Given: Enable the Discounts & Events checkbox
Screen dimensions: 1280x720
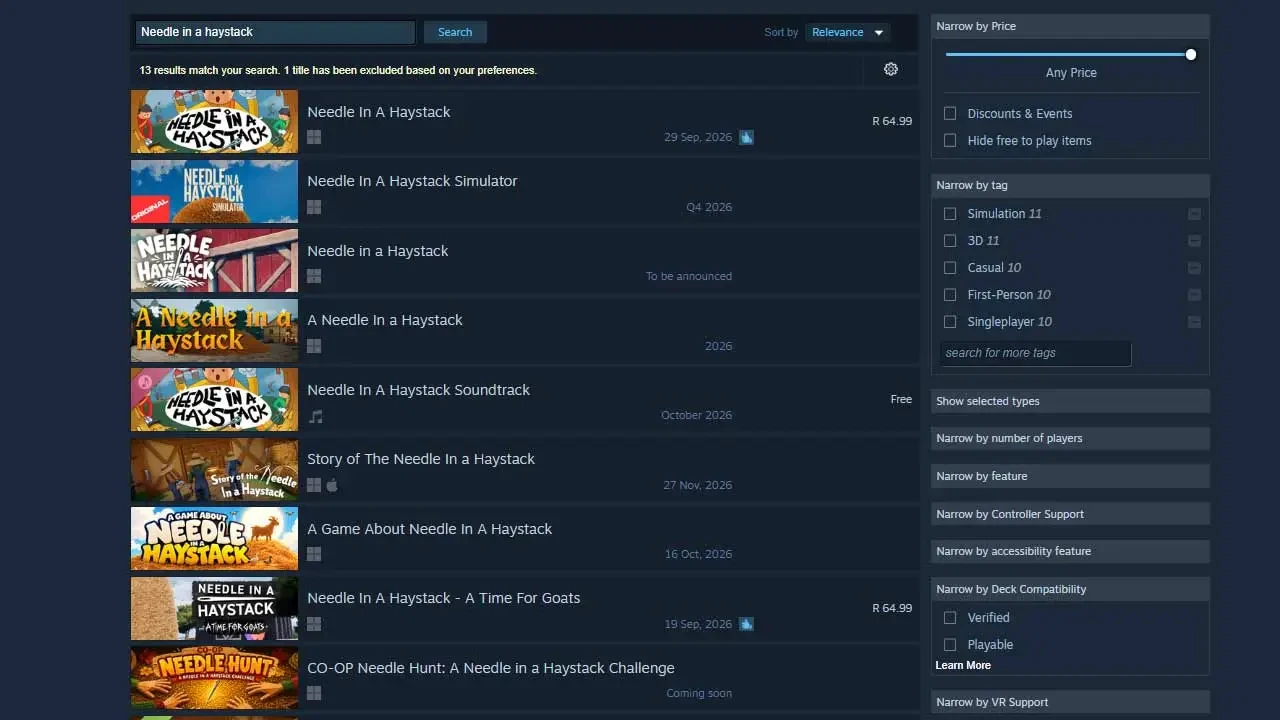Looking at the screenshot, I should 950,114.
